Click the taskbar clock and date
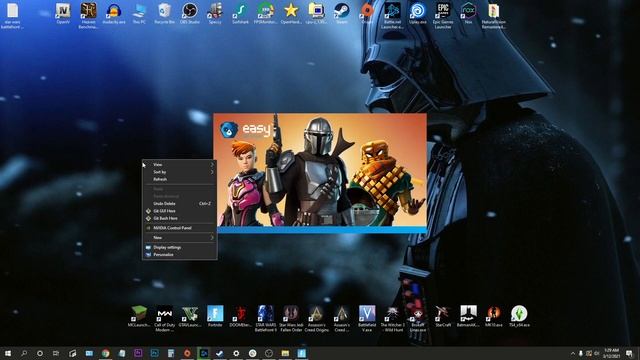Viewport: 640px width, 360px height. tap(611, 353)
